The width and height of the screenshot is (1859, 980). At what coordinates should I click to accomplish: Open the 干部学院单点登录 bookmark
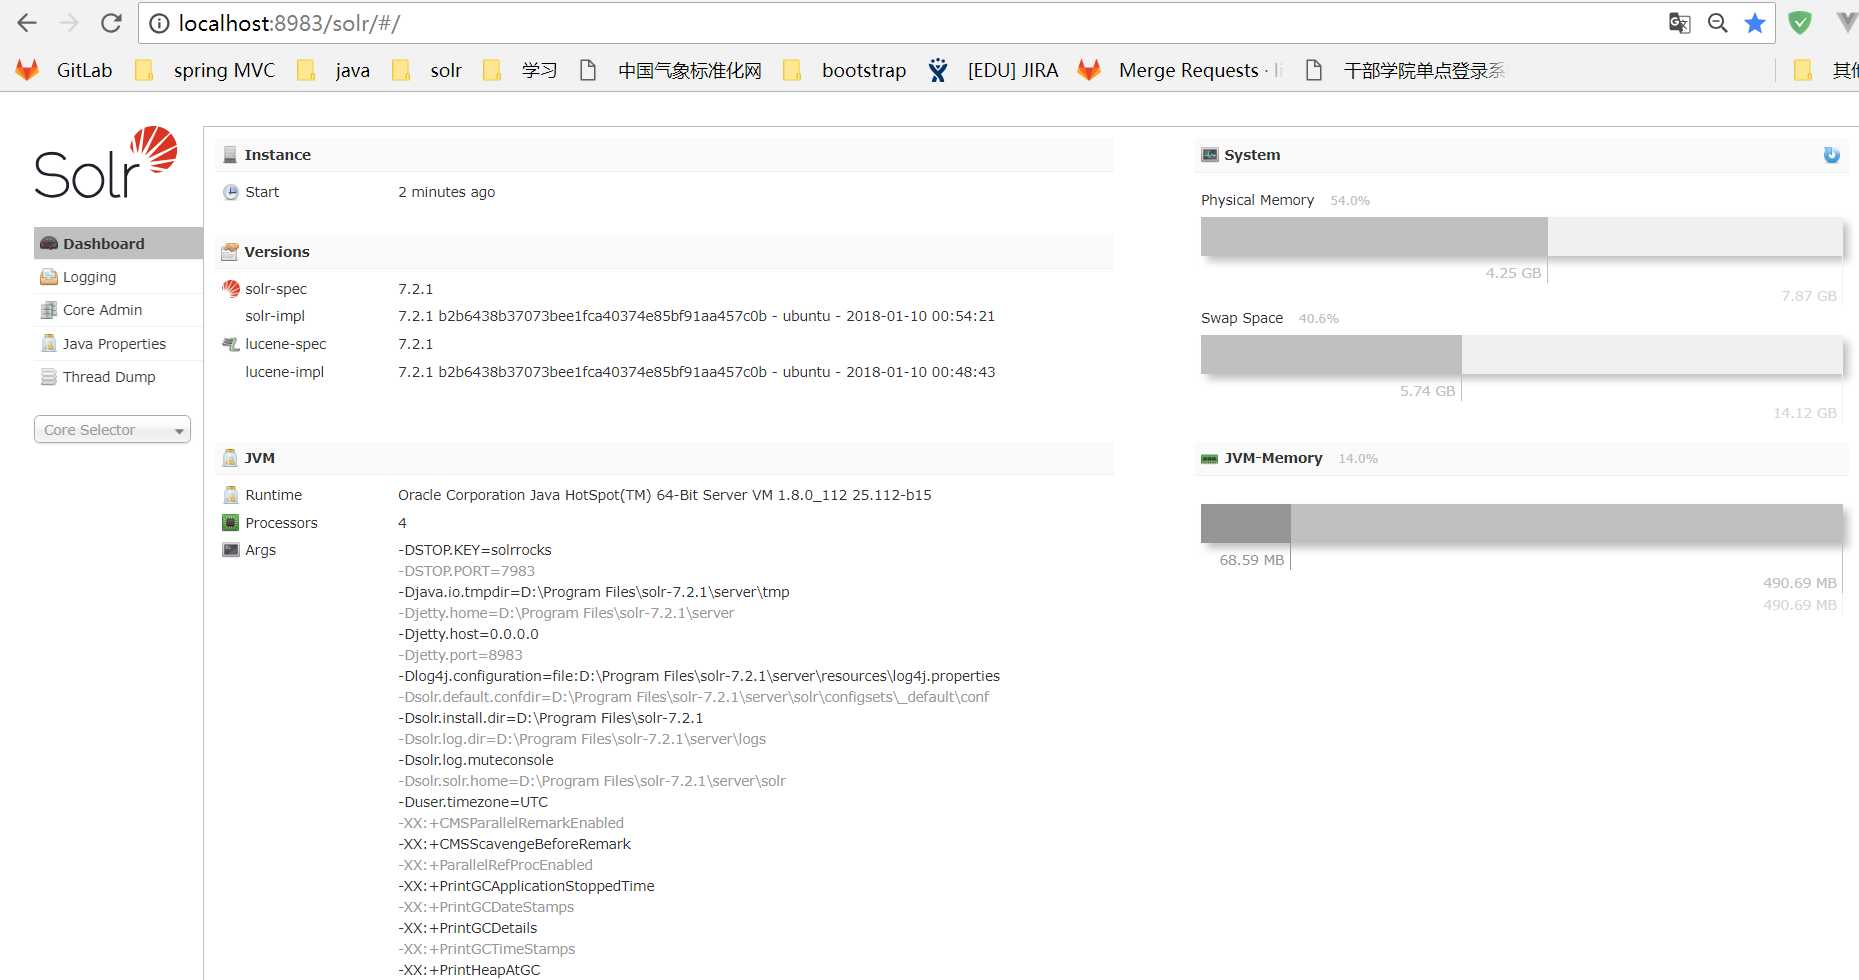pos(1405,70)
